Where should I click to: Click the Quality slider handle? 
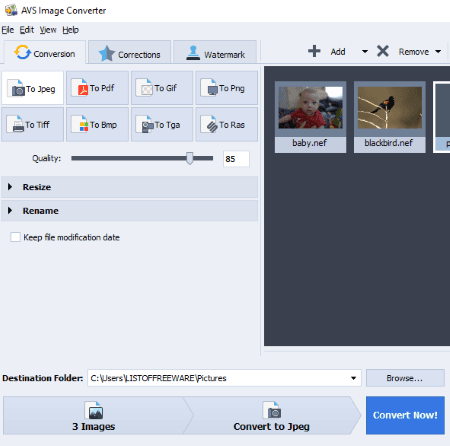click(x=190, y=158)
